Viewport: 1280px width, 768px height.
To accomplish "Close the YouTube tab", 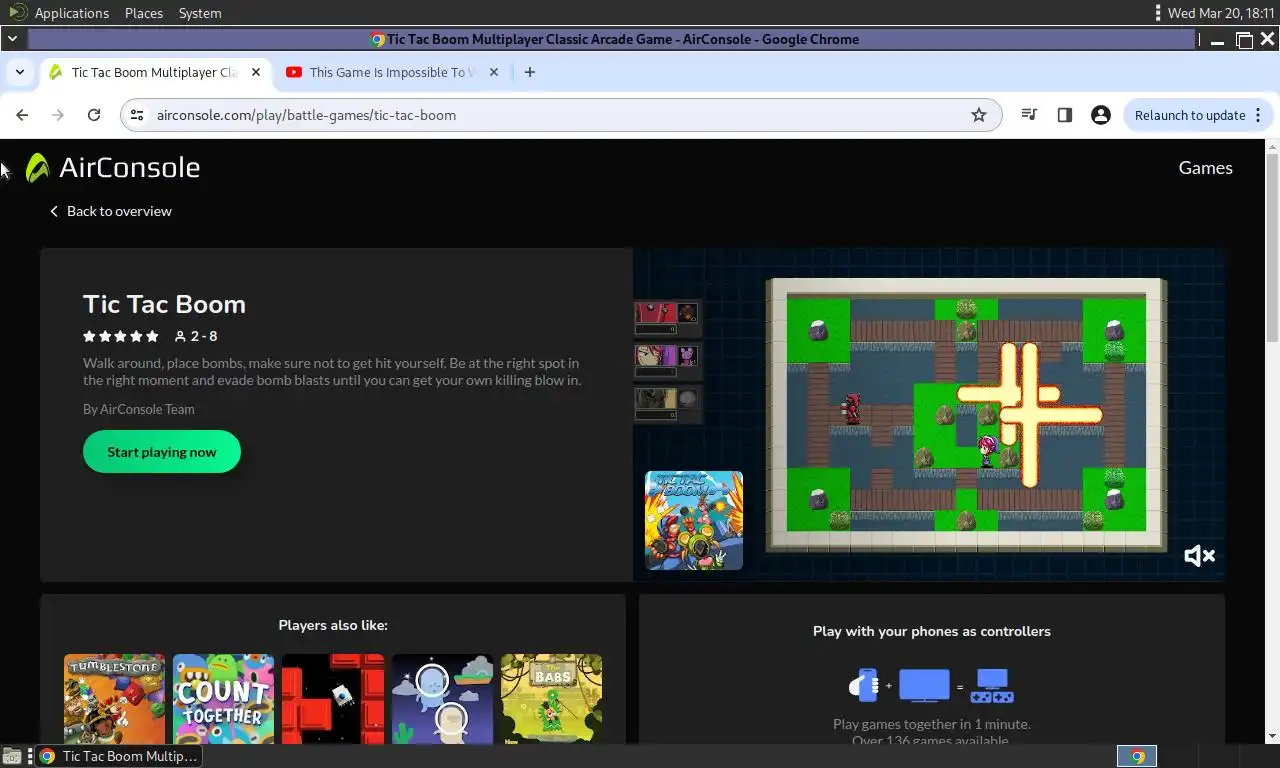I will coord(494,72).
